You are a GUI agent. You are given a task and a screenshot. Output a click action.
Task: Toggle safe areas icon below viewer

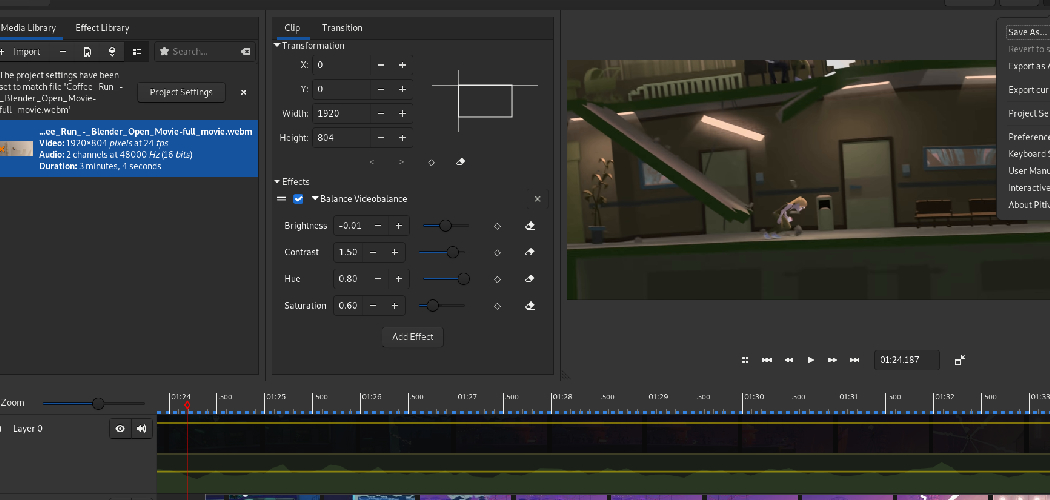click(x=745, y=360)
